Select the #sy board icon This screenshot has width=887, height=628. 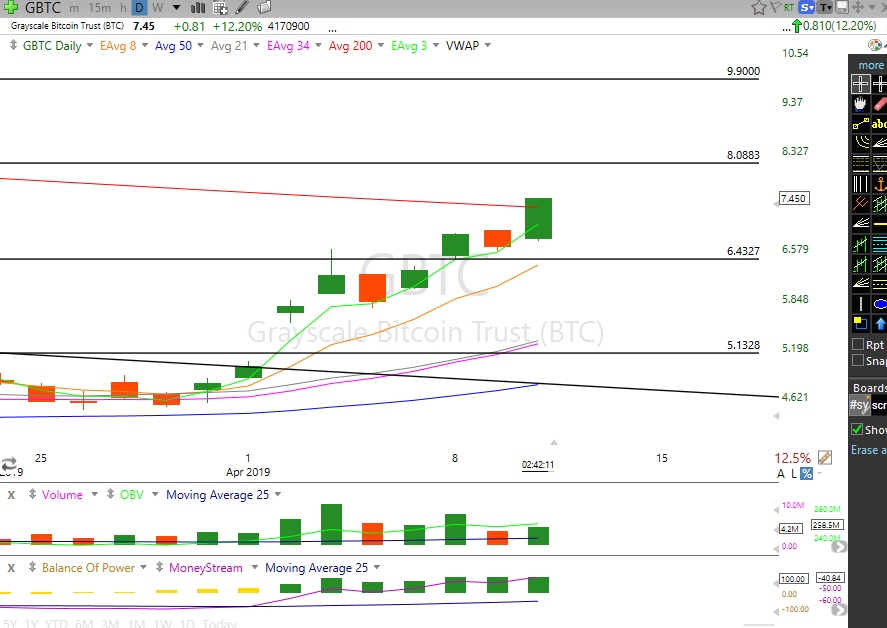(859, 405)
